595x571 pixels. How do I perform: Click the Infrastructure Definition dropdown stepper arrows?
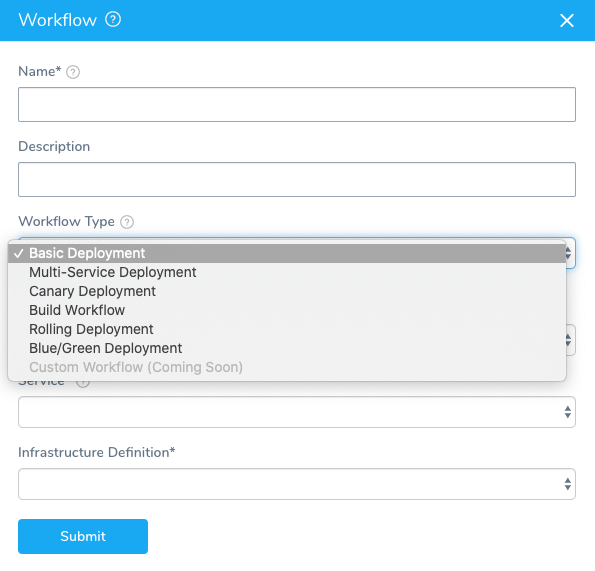(568, 484)
